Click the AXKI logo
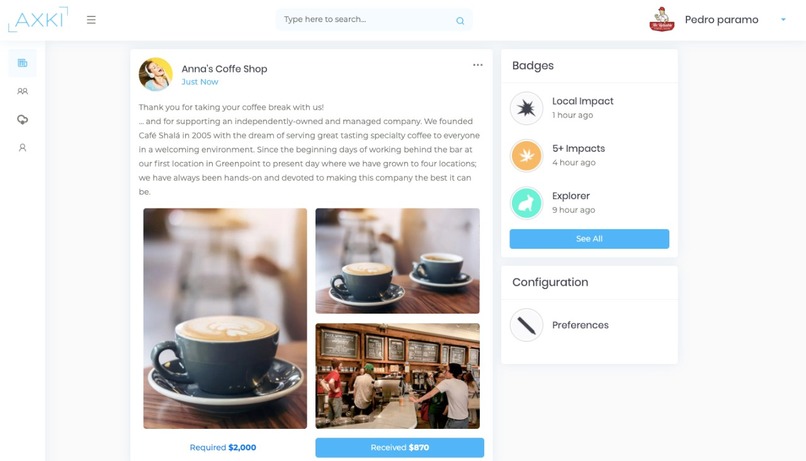Image resolution: width=806 pixels, height=461 pixels. click(x=38, y=20)
